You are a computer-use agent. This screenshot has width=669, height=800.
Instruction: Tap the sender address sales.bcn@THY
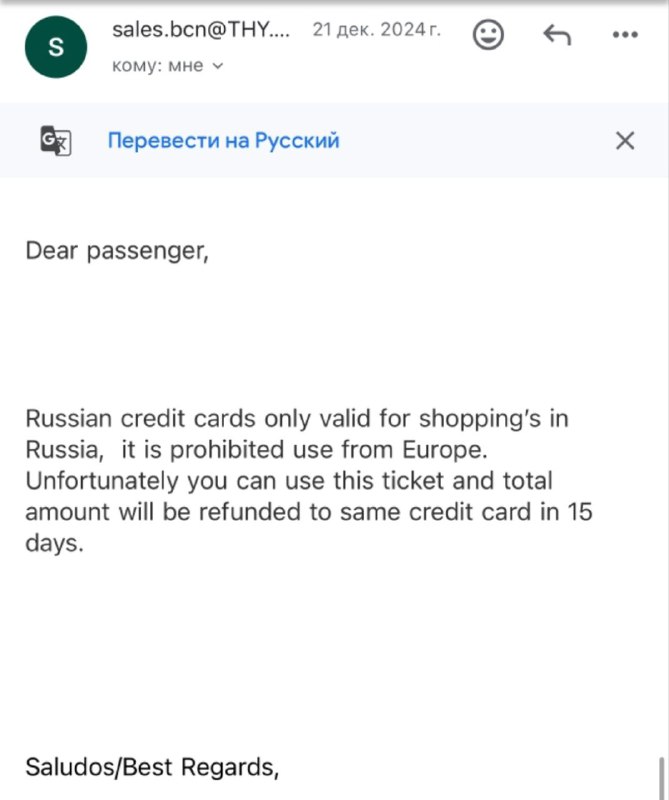(201, 30)
